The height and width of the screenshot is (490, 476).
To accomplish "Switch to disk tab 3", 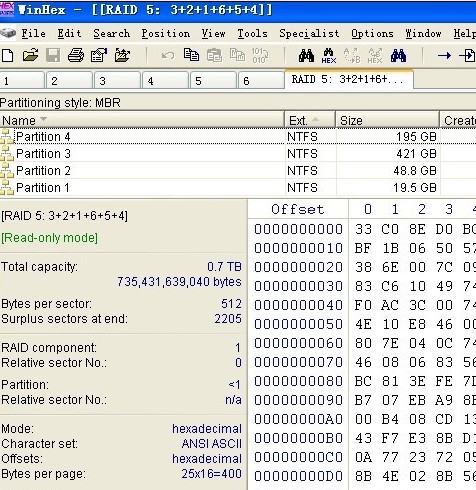I will point(117,80).
